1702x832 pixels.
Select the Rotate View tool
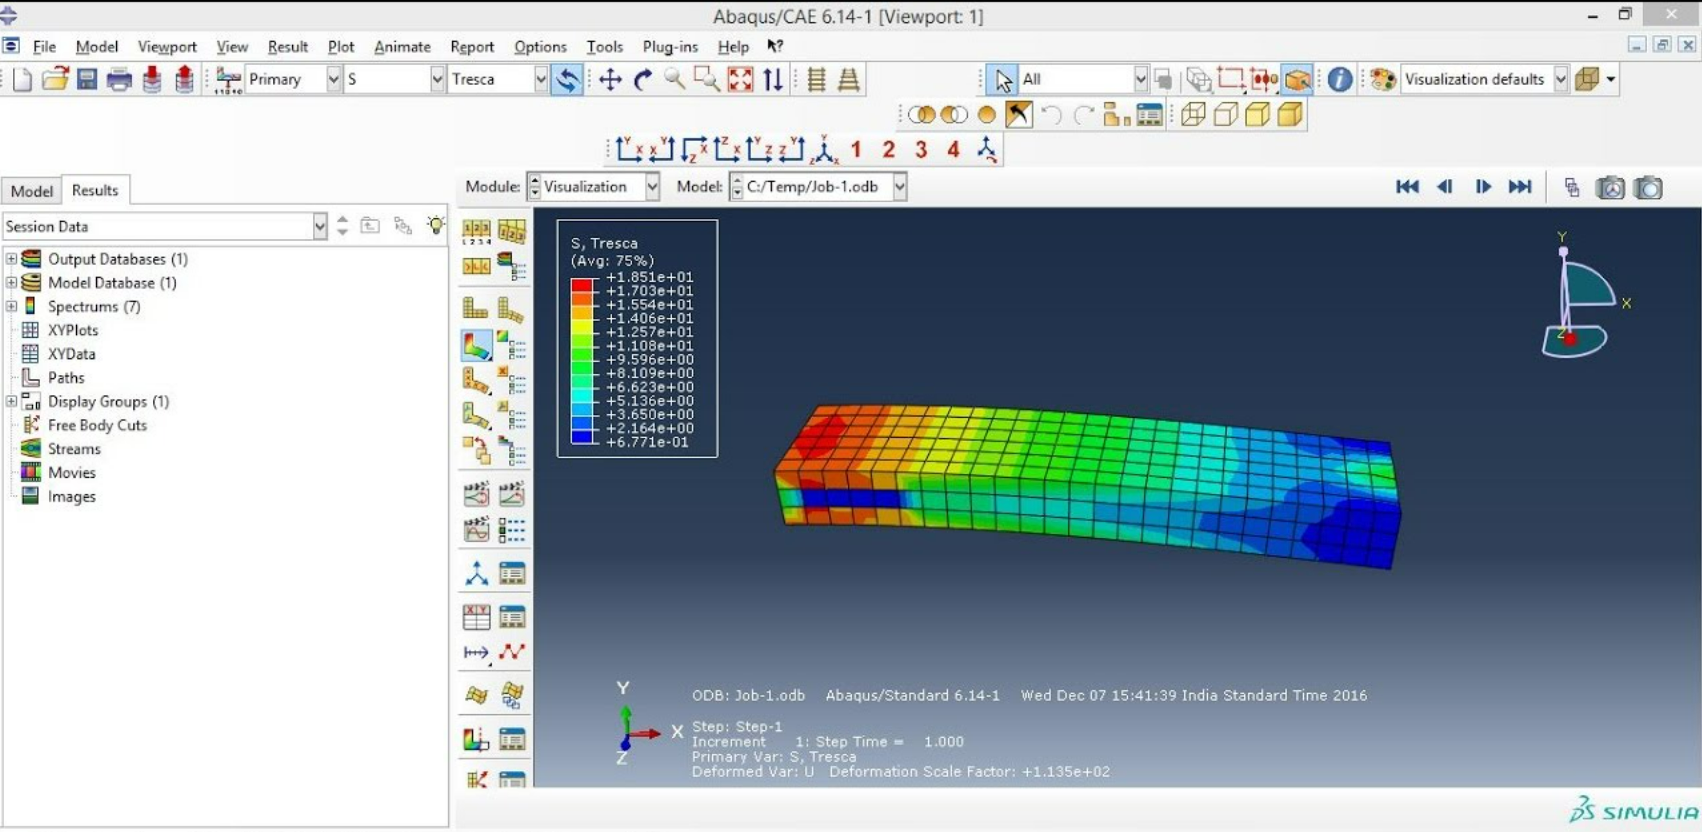[x=643, y=79]
